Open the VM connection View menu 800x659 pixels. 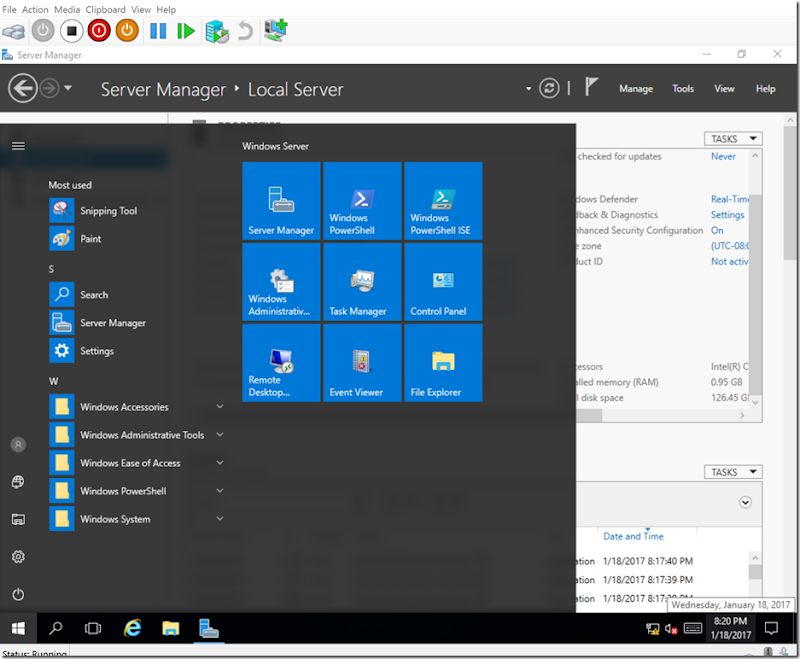coord(141,9)
